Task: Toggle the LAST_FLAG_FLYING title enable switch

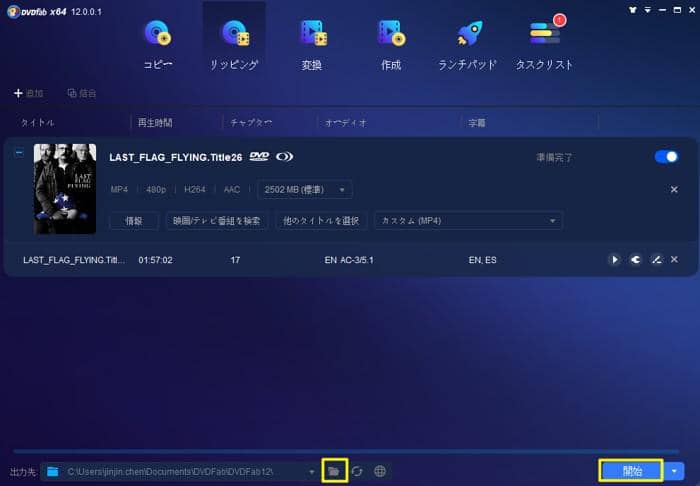Action: [x=665, y=157]
